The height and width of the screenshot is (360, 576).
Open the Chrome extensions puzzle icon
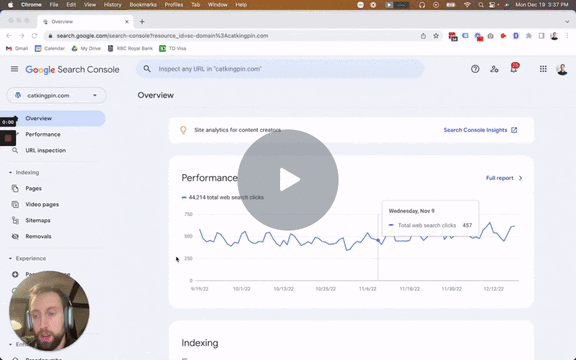(x=529, y=36)
